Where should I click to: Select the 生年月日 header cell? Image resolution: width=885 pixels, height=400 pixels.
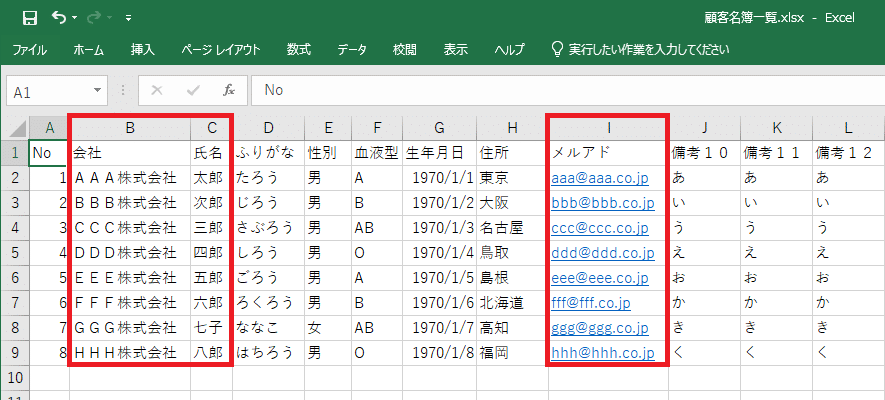tap(440, 152)
